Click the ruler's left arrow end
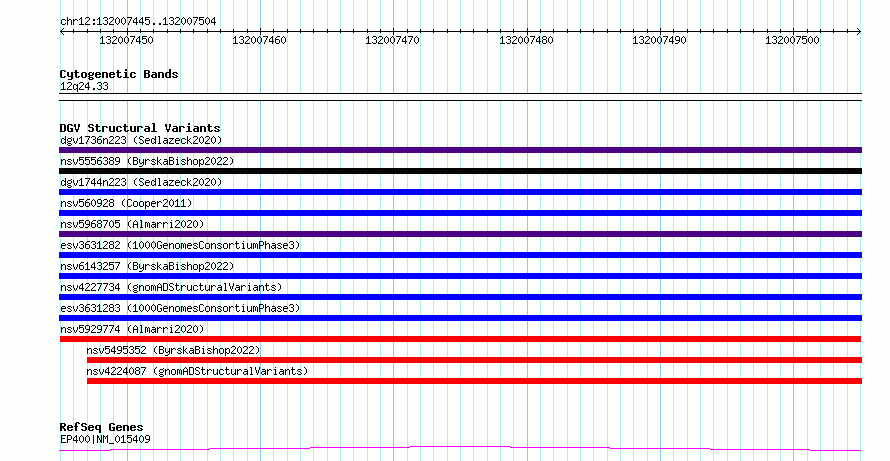This screenshot has height=461, width=890. (62, 32)
